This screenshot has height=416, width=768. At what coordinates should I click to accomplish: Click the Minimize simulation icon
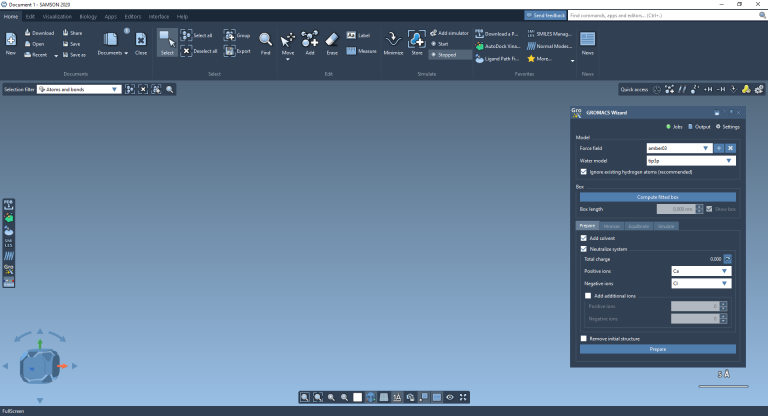click(x=393, y=41)
